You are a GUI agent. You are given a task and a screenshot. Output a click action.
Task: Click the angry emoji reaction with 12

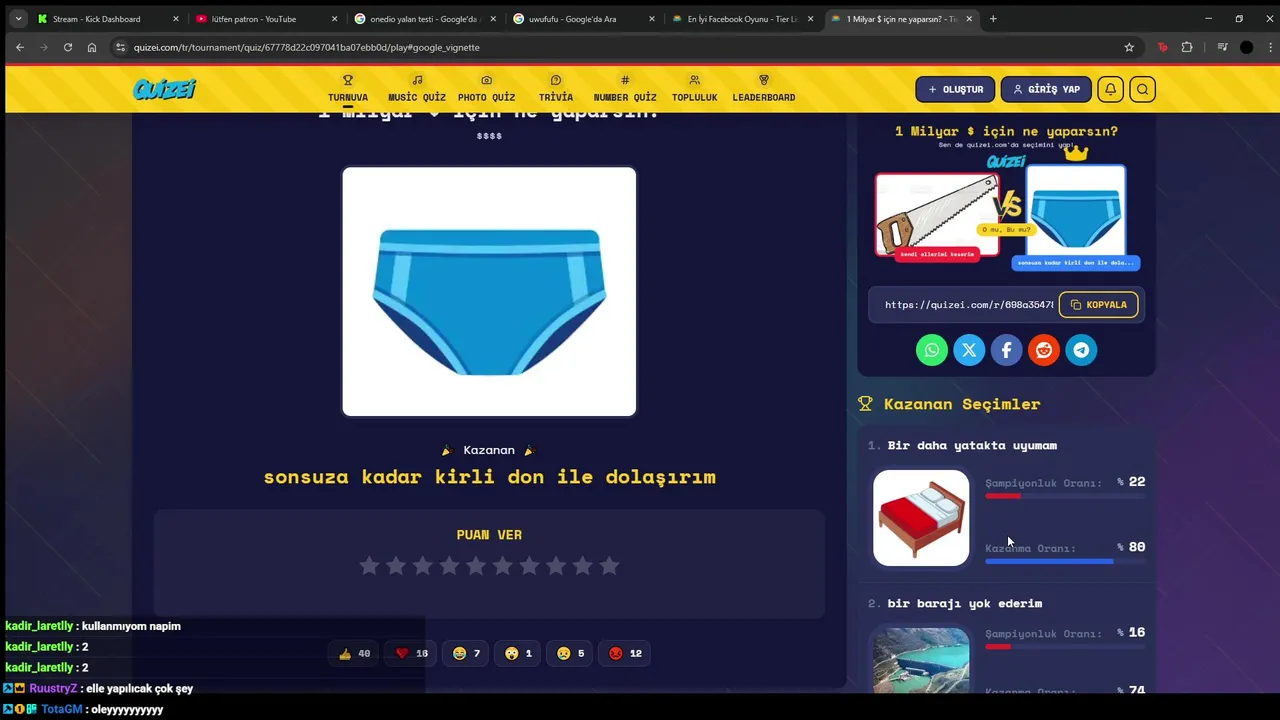625,653
